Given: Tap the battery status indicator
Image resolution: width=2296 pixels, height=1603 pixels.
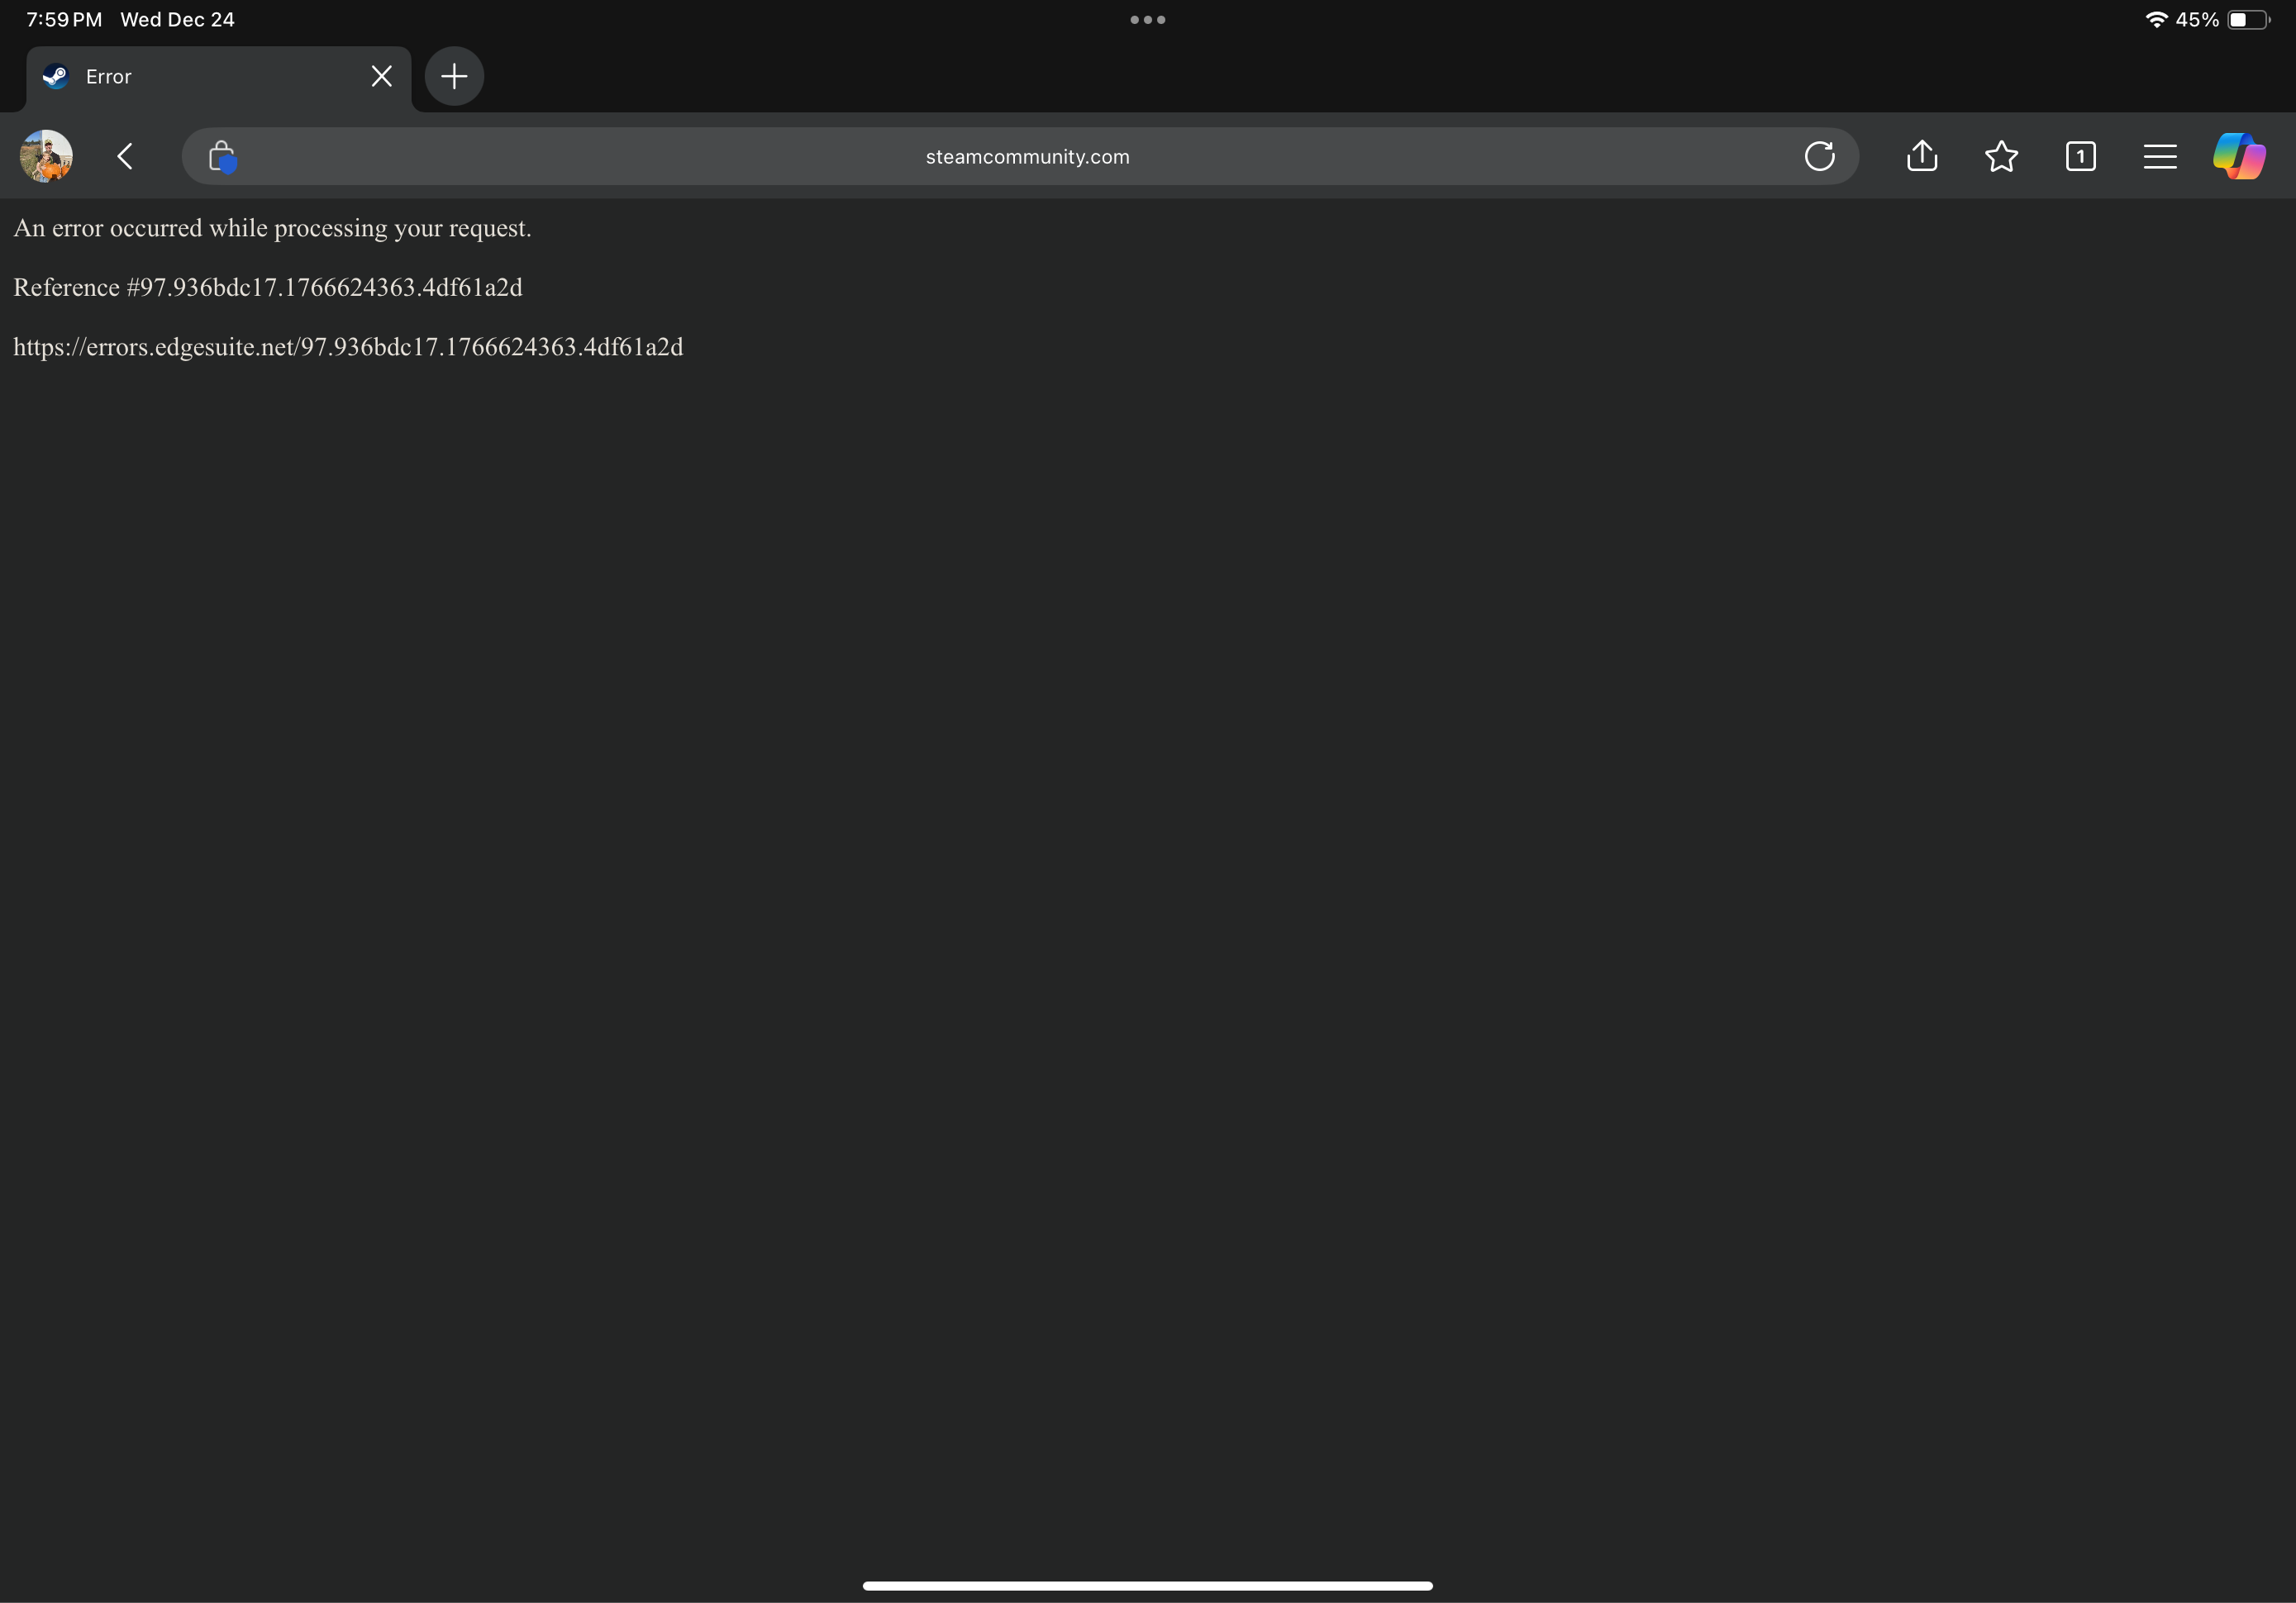Looking at the screenshot, I should tap(2248, 19).
